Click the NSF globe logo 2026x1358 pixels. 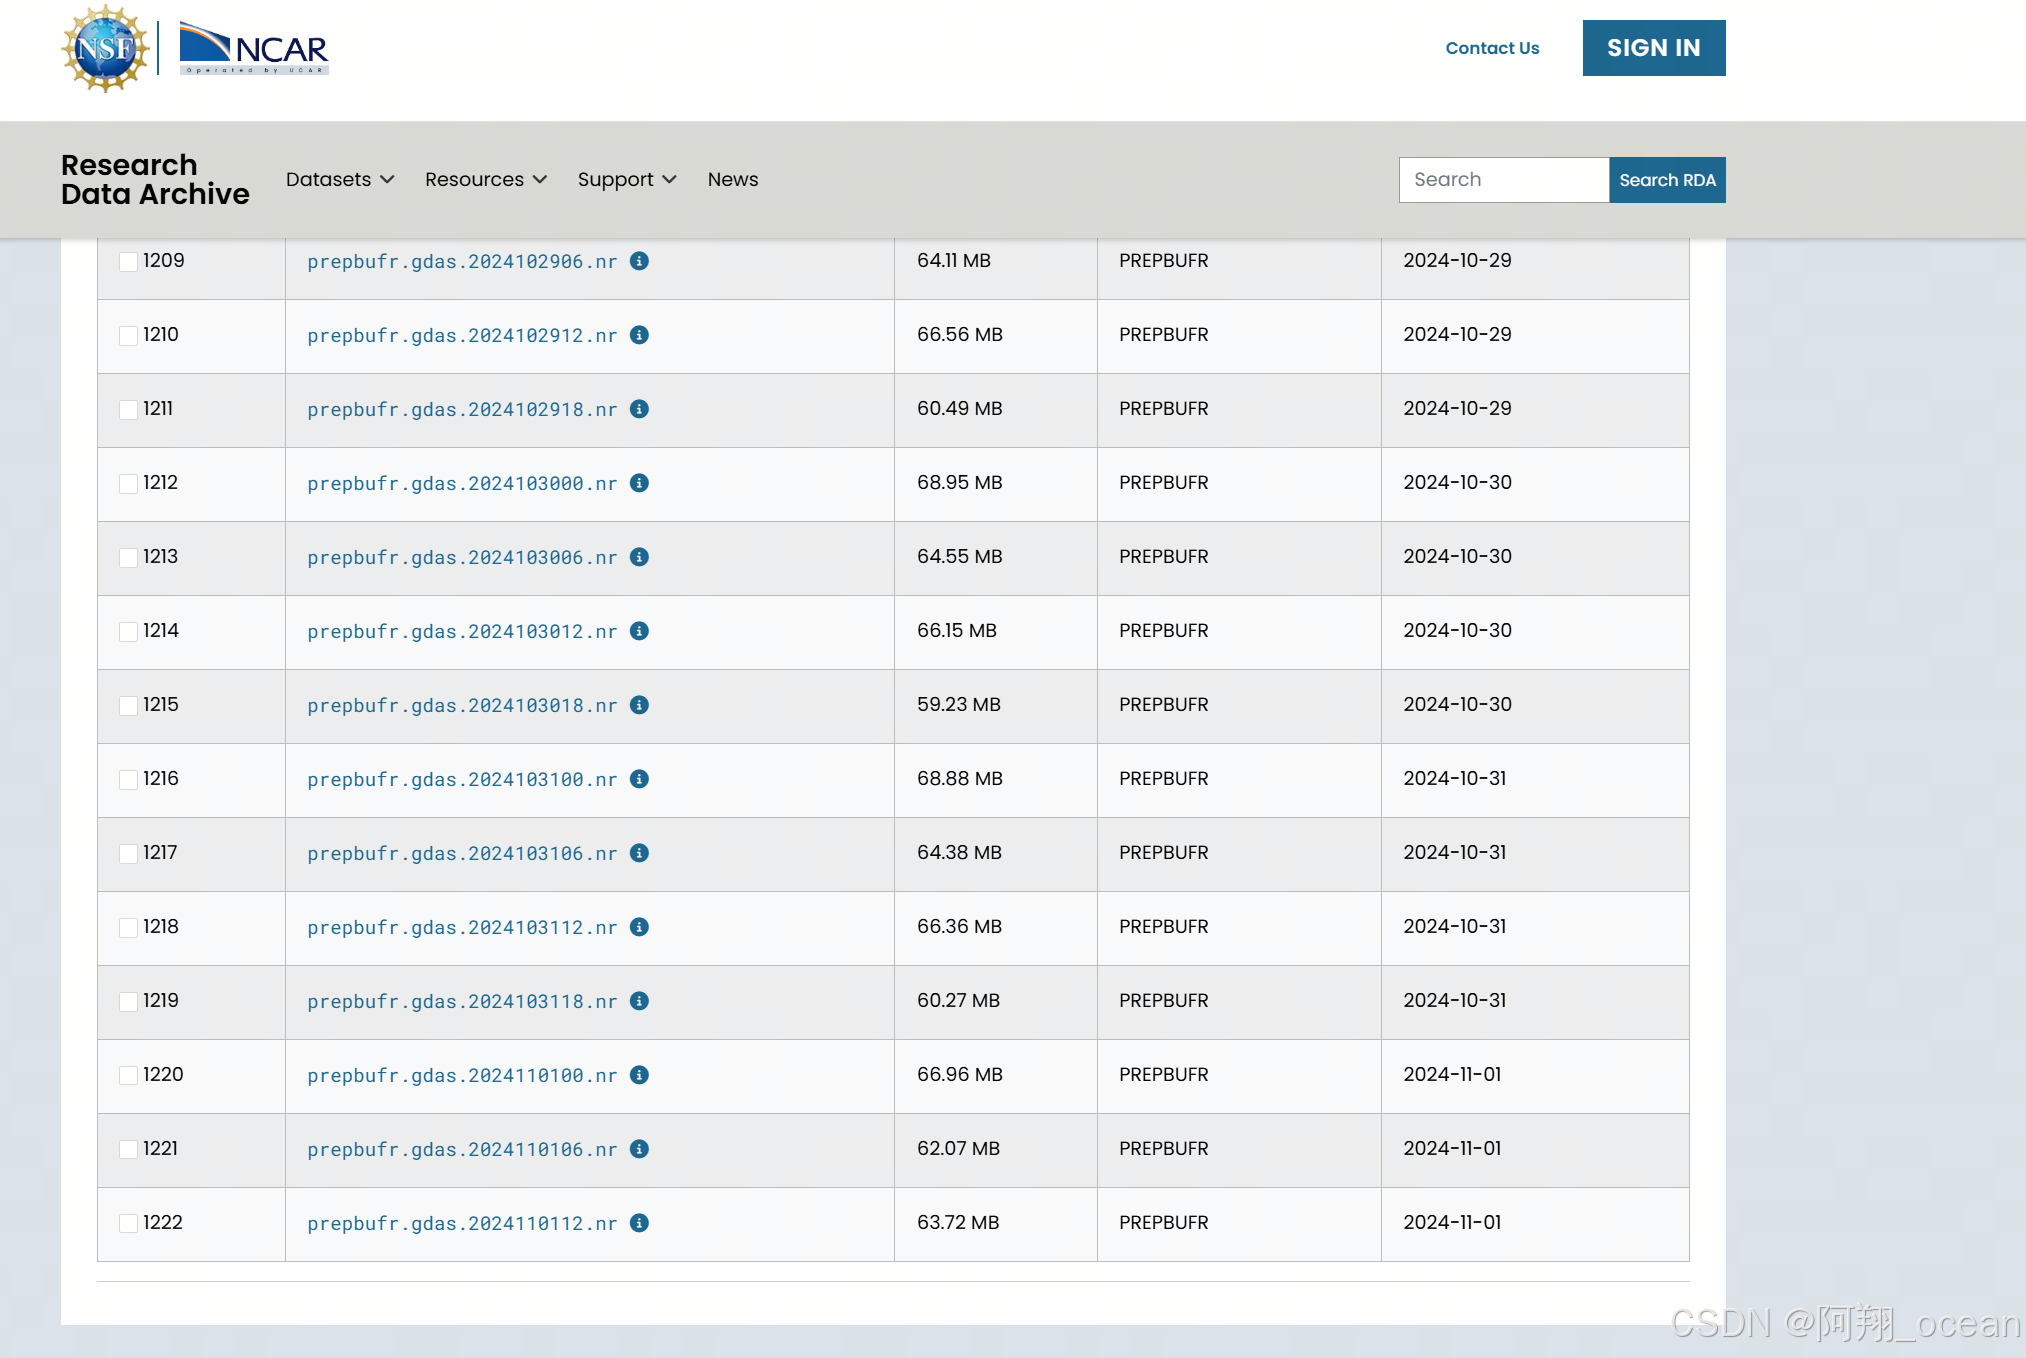click(105, 48)
